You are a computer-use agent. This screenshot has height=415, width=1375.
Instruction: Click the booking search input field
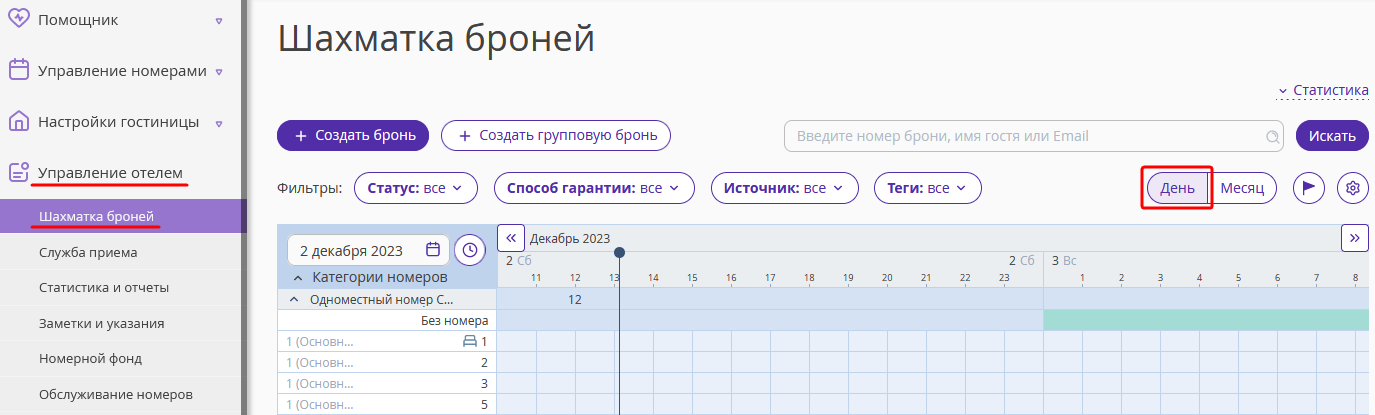(1034, 136)
